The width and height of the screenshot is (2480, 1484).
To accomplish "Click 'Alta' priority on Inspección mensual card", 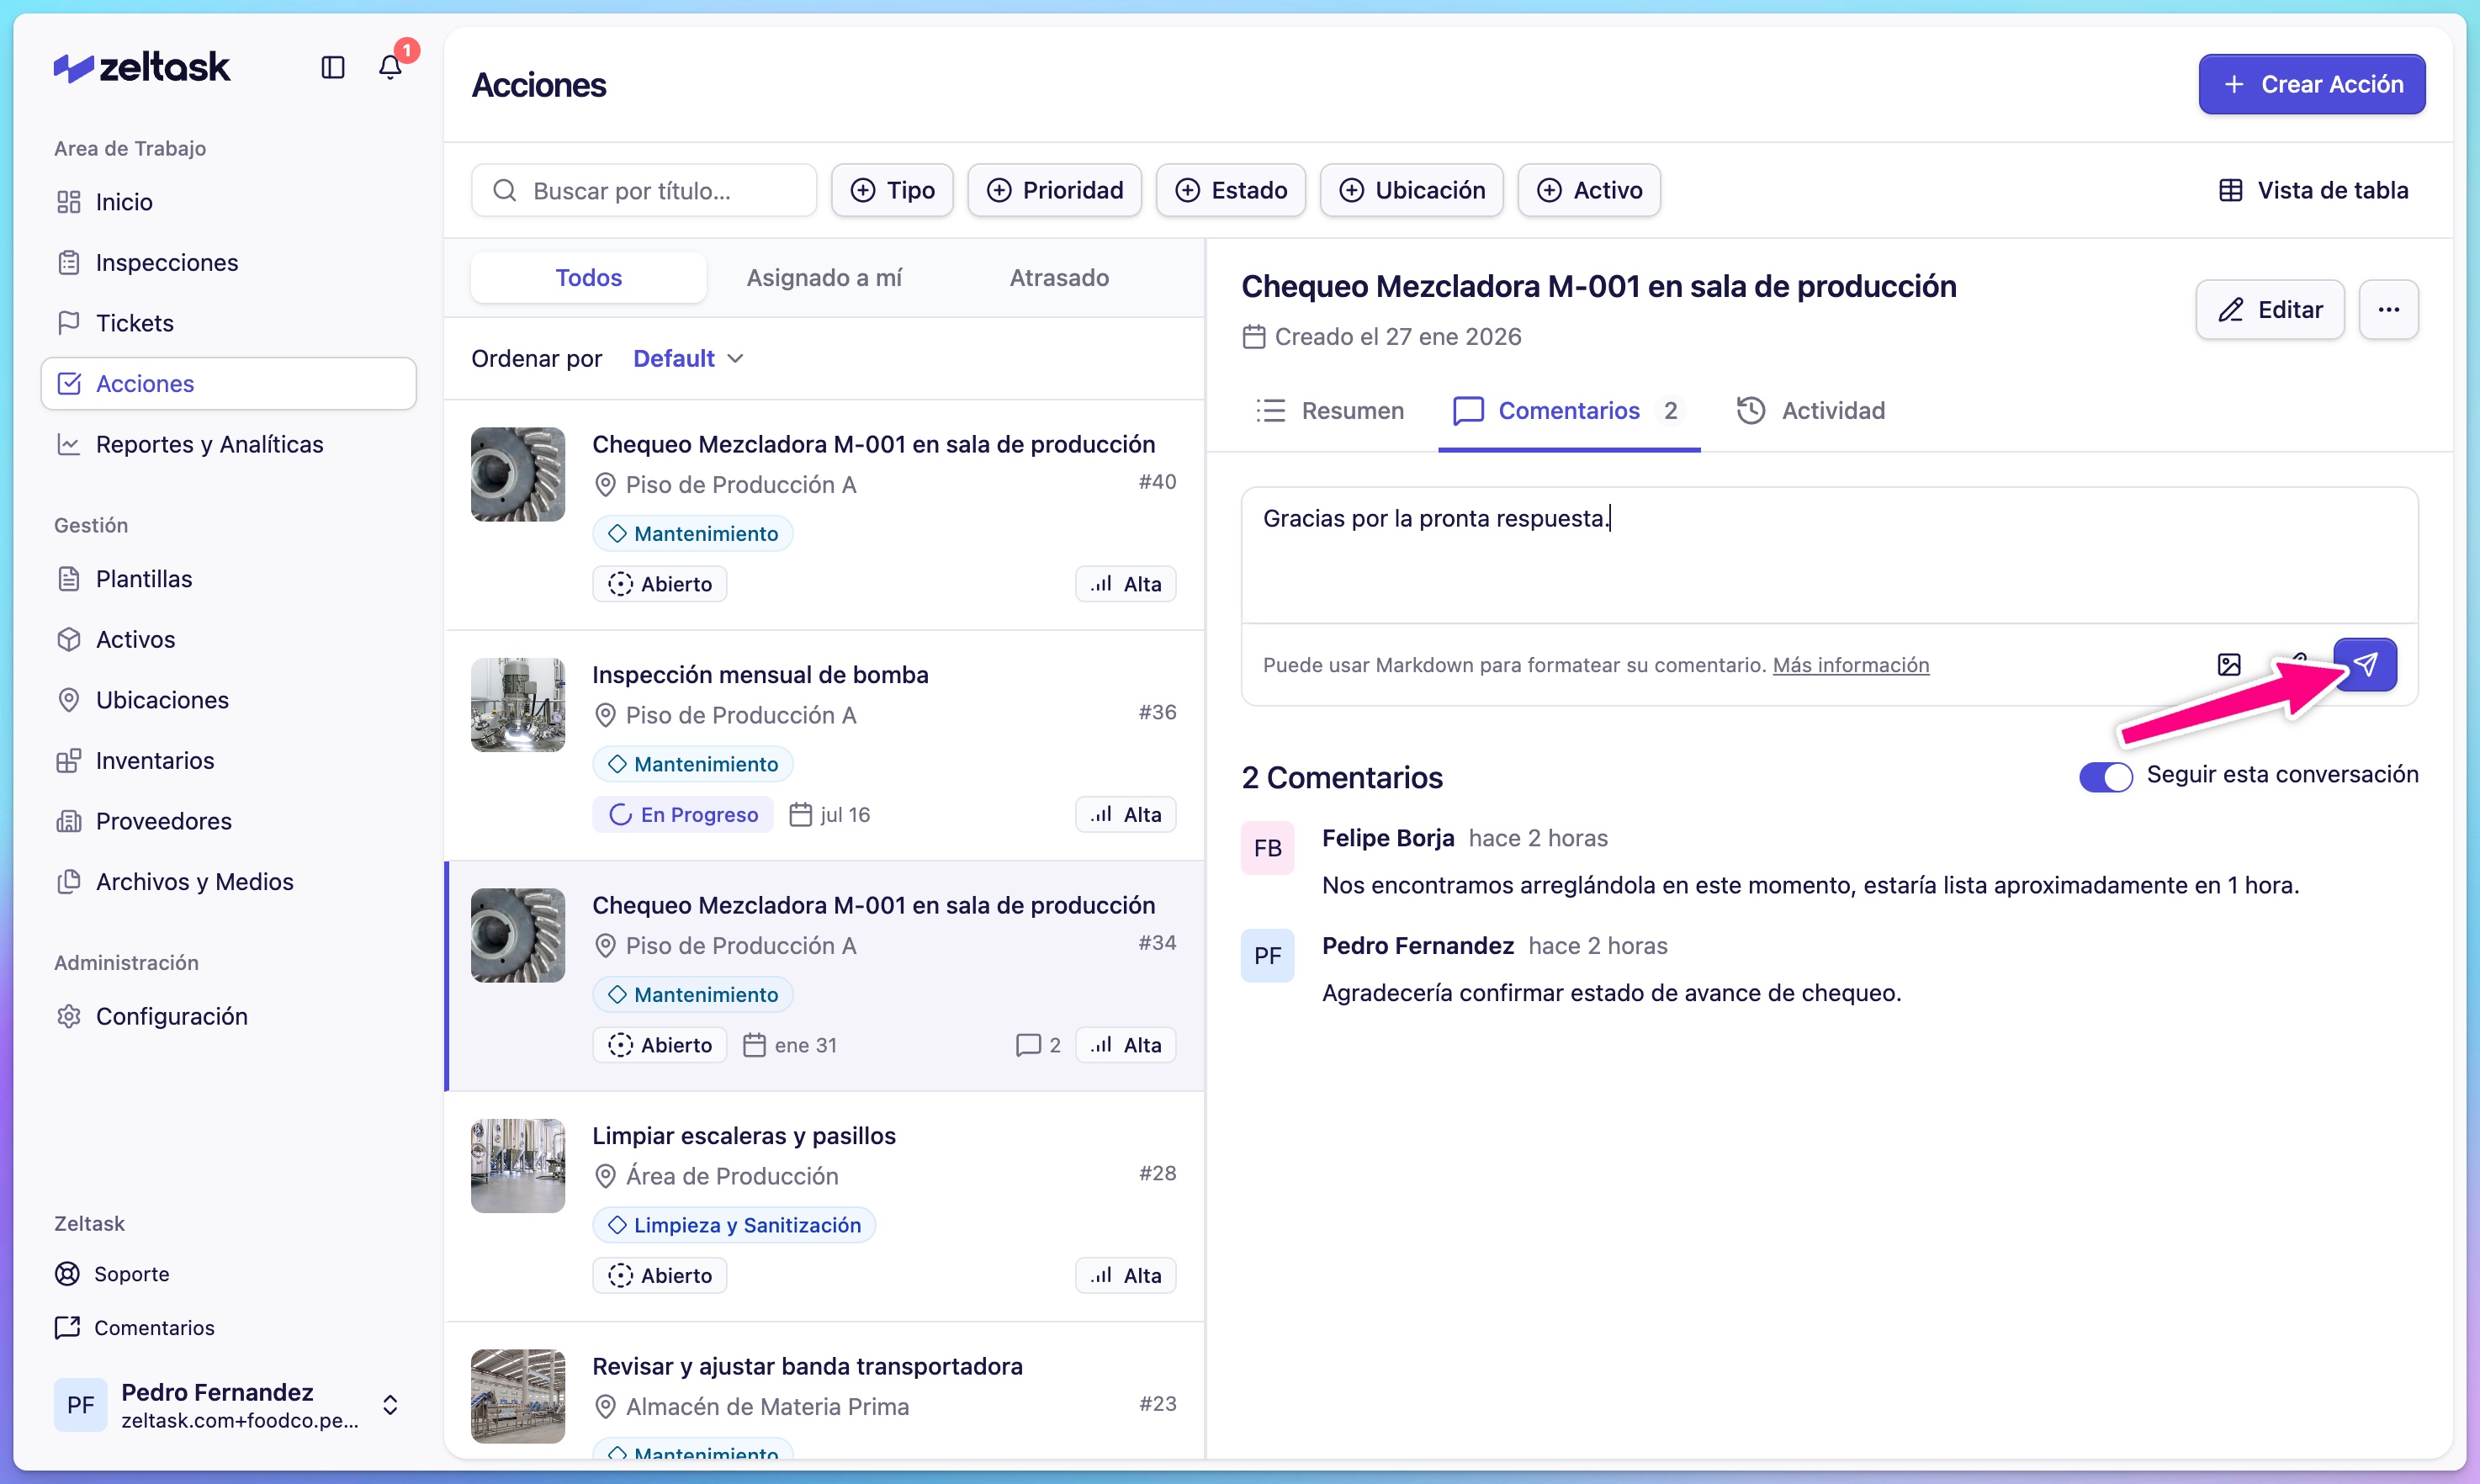I will point(1125,815).
